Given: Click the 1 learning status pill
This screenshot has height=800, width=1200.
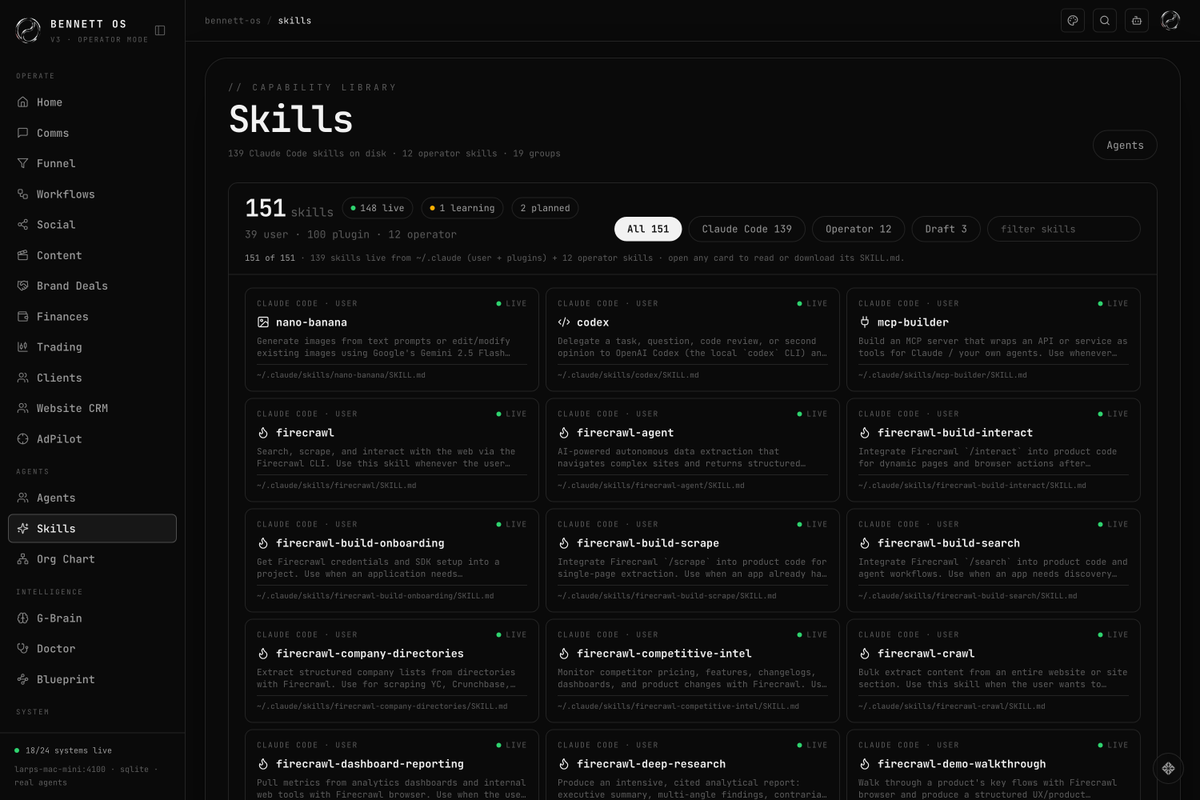Looking at the screenshot, I should [462, 208].
